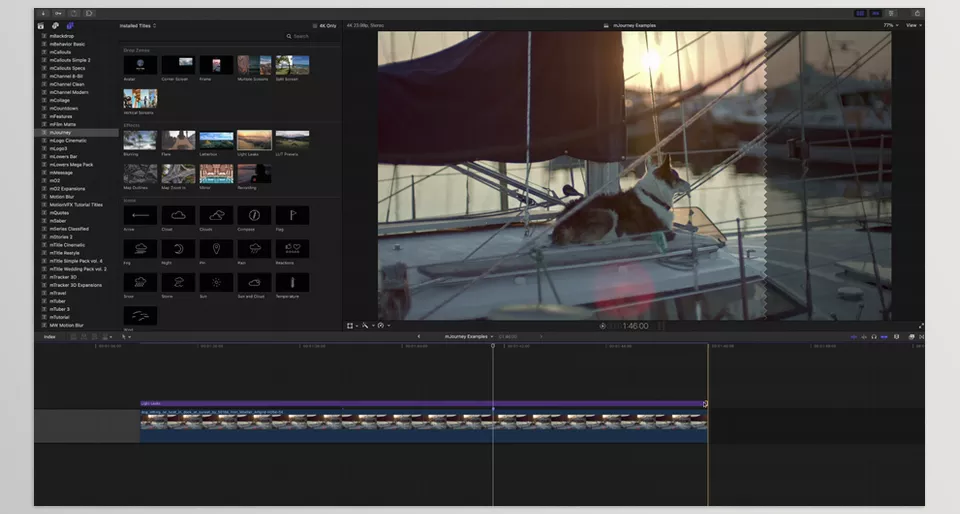
Task: Select the purple Light Leaks title clip in timeline
Action: pyautogui.click(x=422, y=404)
